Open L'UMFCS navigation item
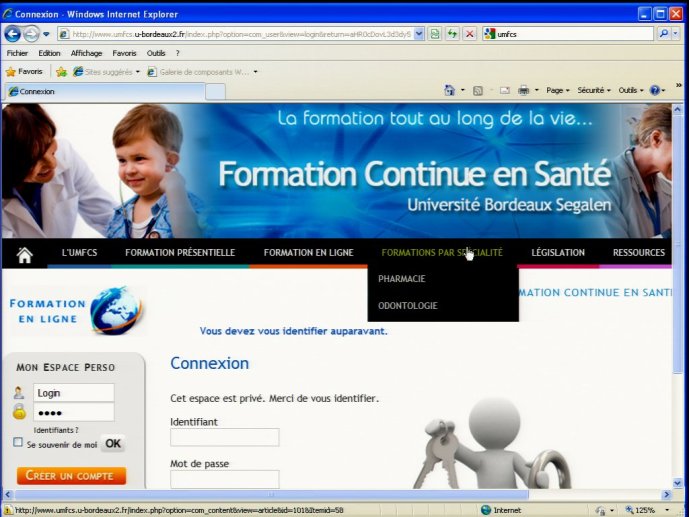Image resolution: width=689 pixels, height=517 pixels. click(x=80, y=253)
